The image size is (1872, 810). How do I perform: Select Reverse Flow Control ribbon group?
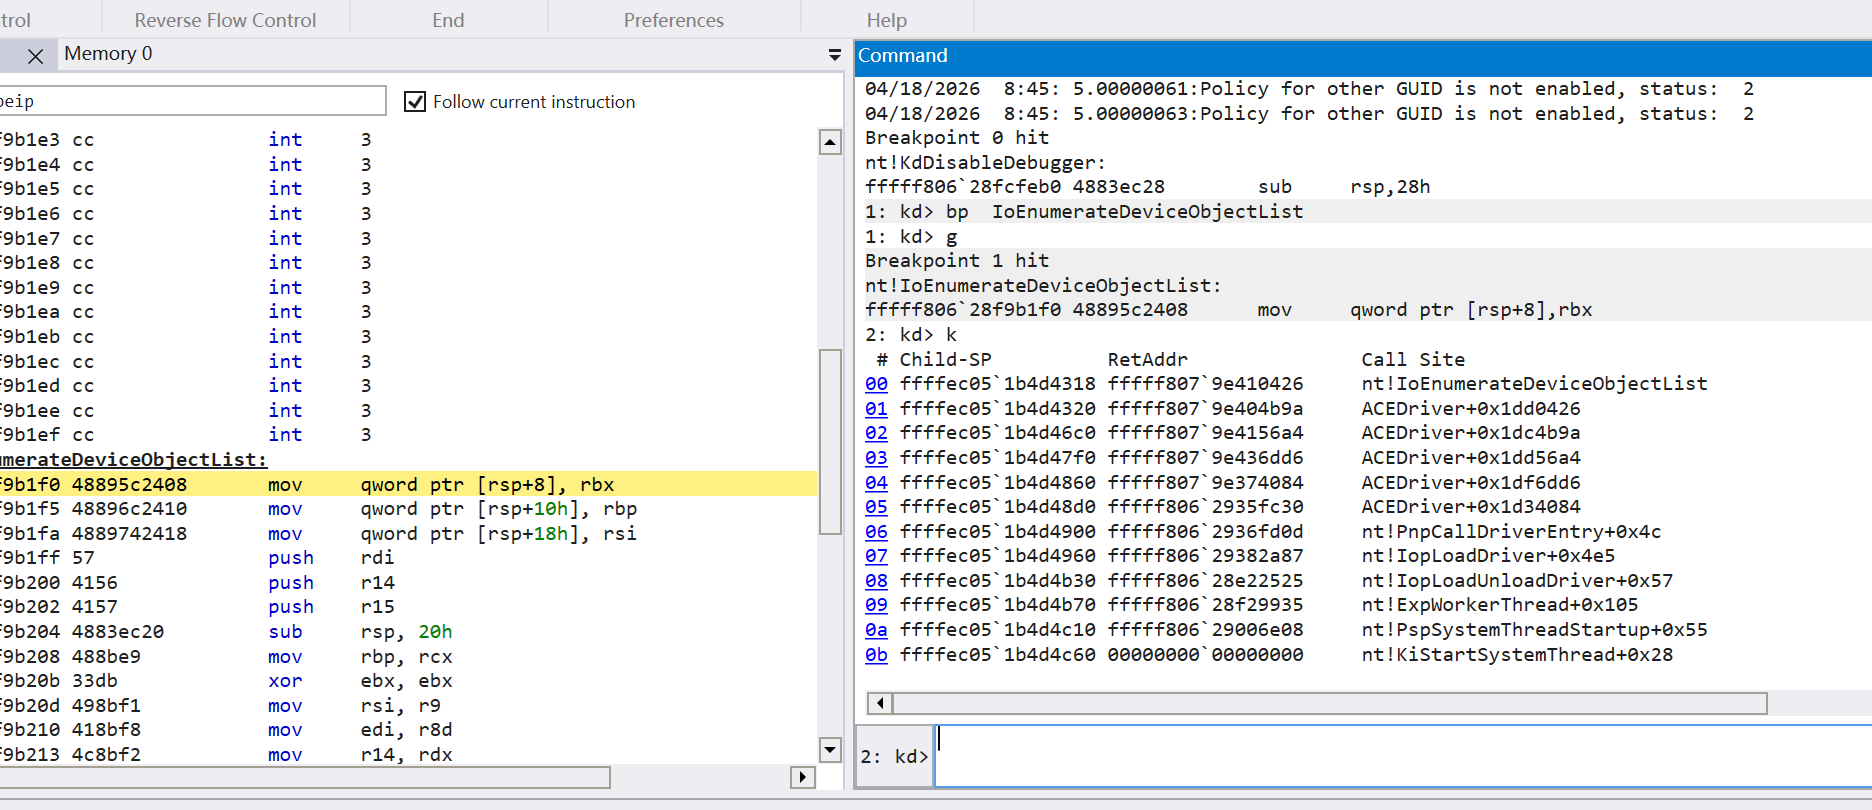[225, 20]
